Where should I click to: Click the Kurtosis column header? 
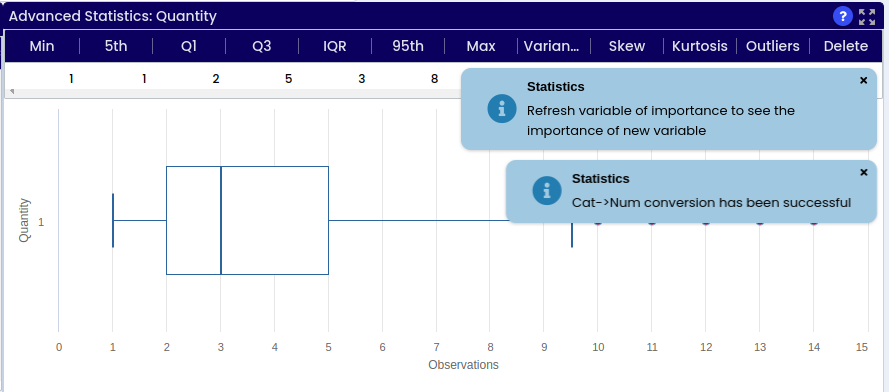click(x=700, y=46)
